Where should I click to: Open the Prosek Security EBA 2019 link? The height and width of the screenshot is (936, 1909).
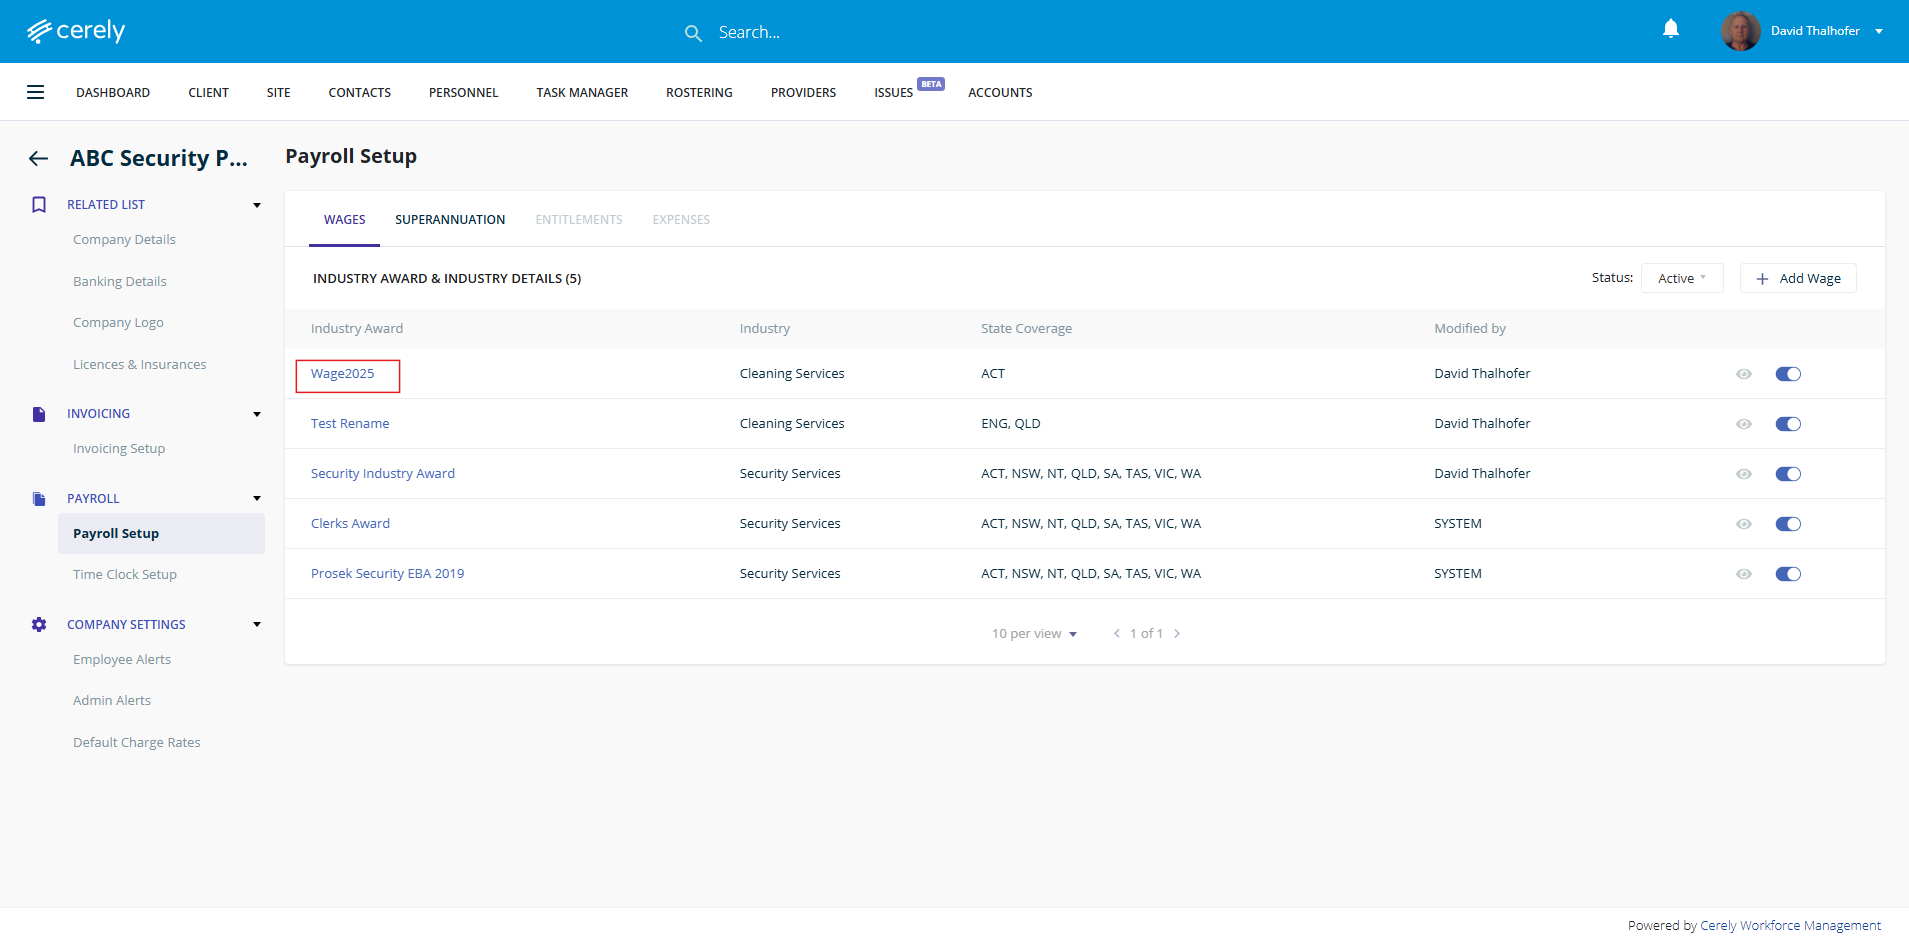(x=387, y=574)
